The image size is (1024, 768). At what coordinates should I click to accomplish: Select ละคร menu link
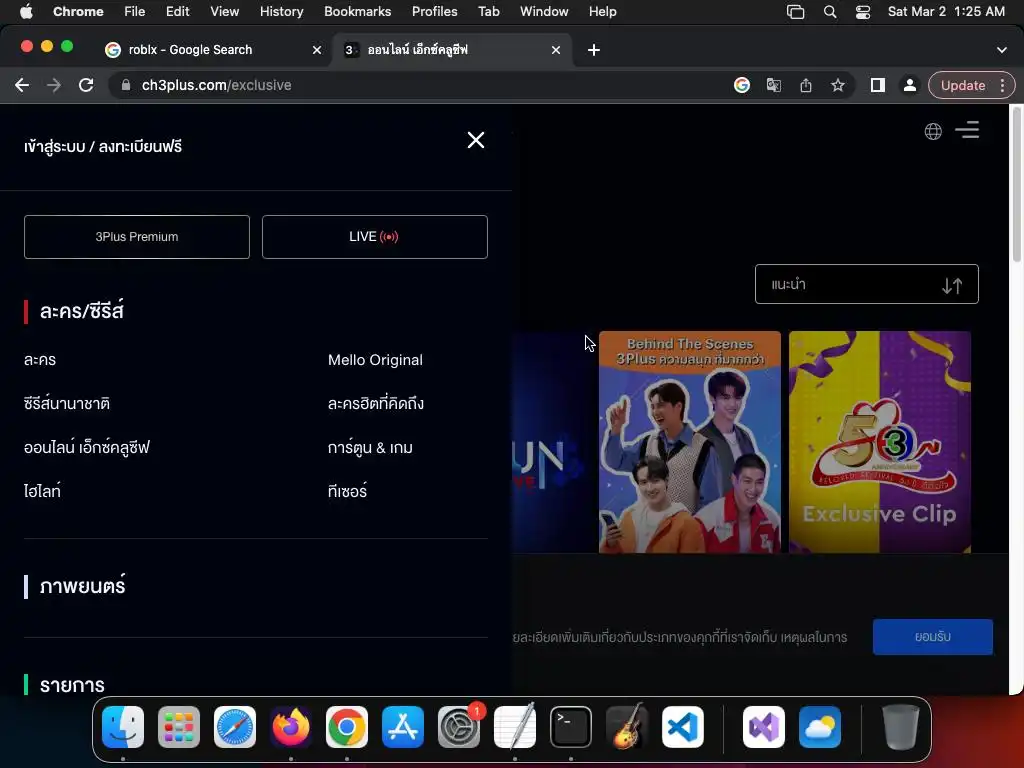(40, 360)
